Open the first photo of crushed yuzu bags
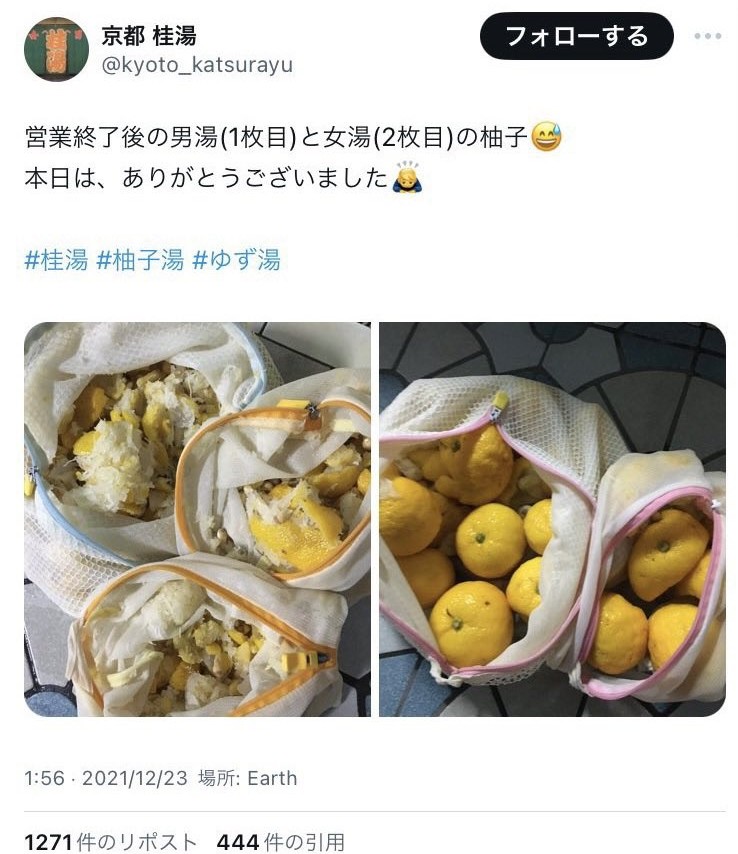 [x=197, y=519]
